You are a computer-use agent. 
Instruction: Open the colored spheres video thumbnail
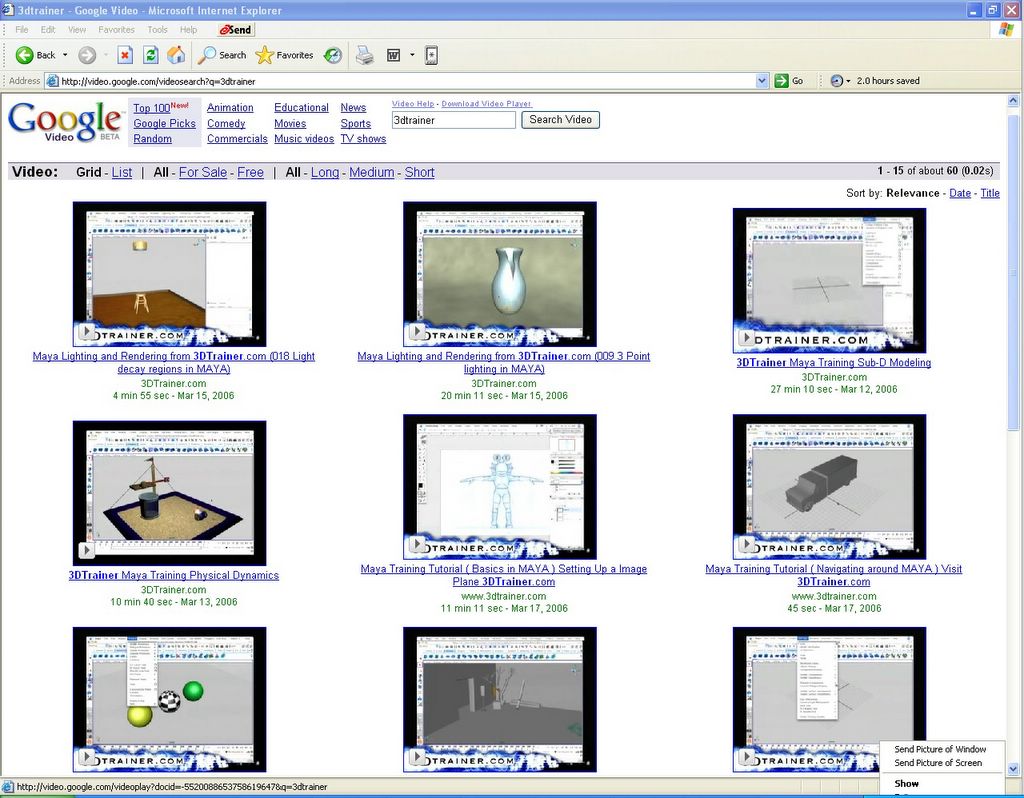tap(170, 699)
